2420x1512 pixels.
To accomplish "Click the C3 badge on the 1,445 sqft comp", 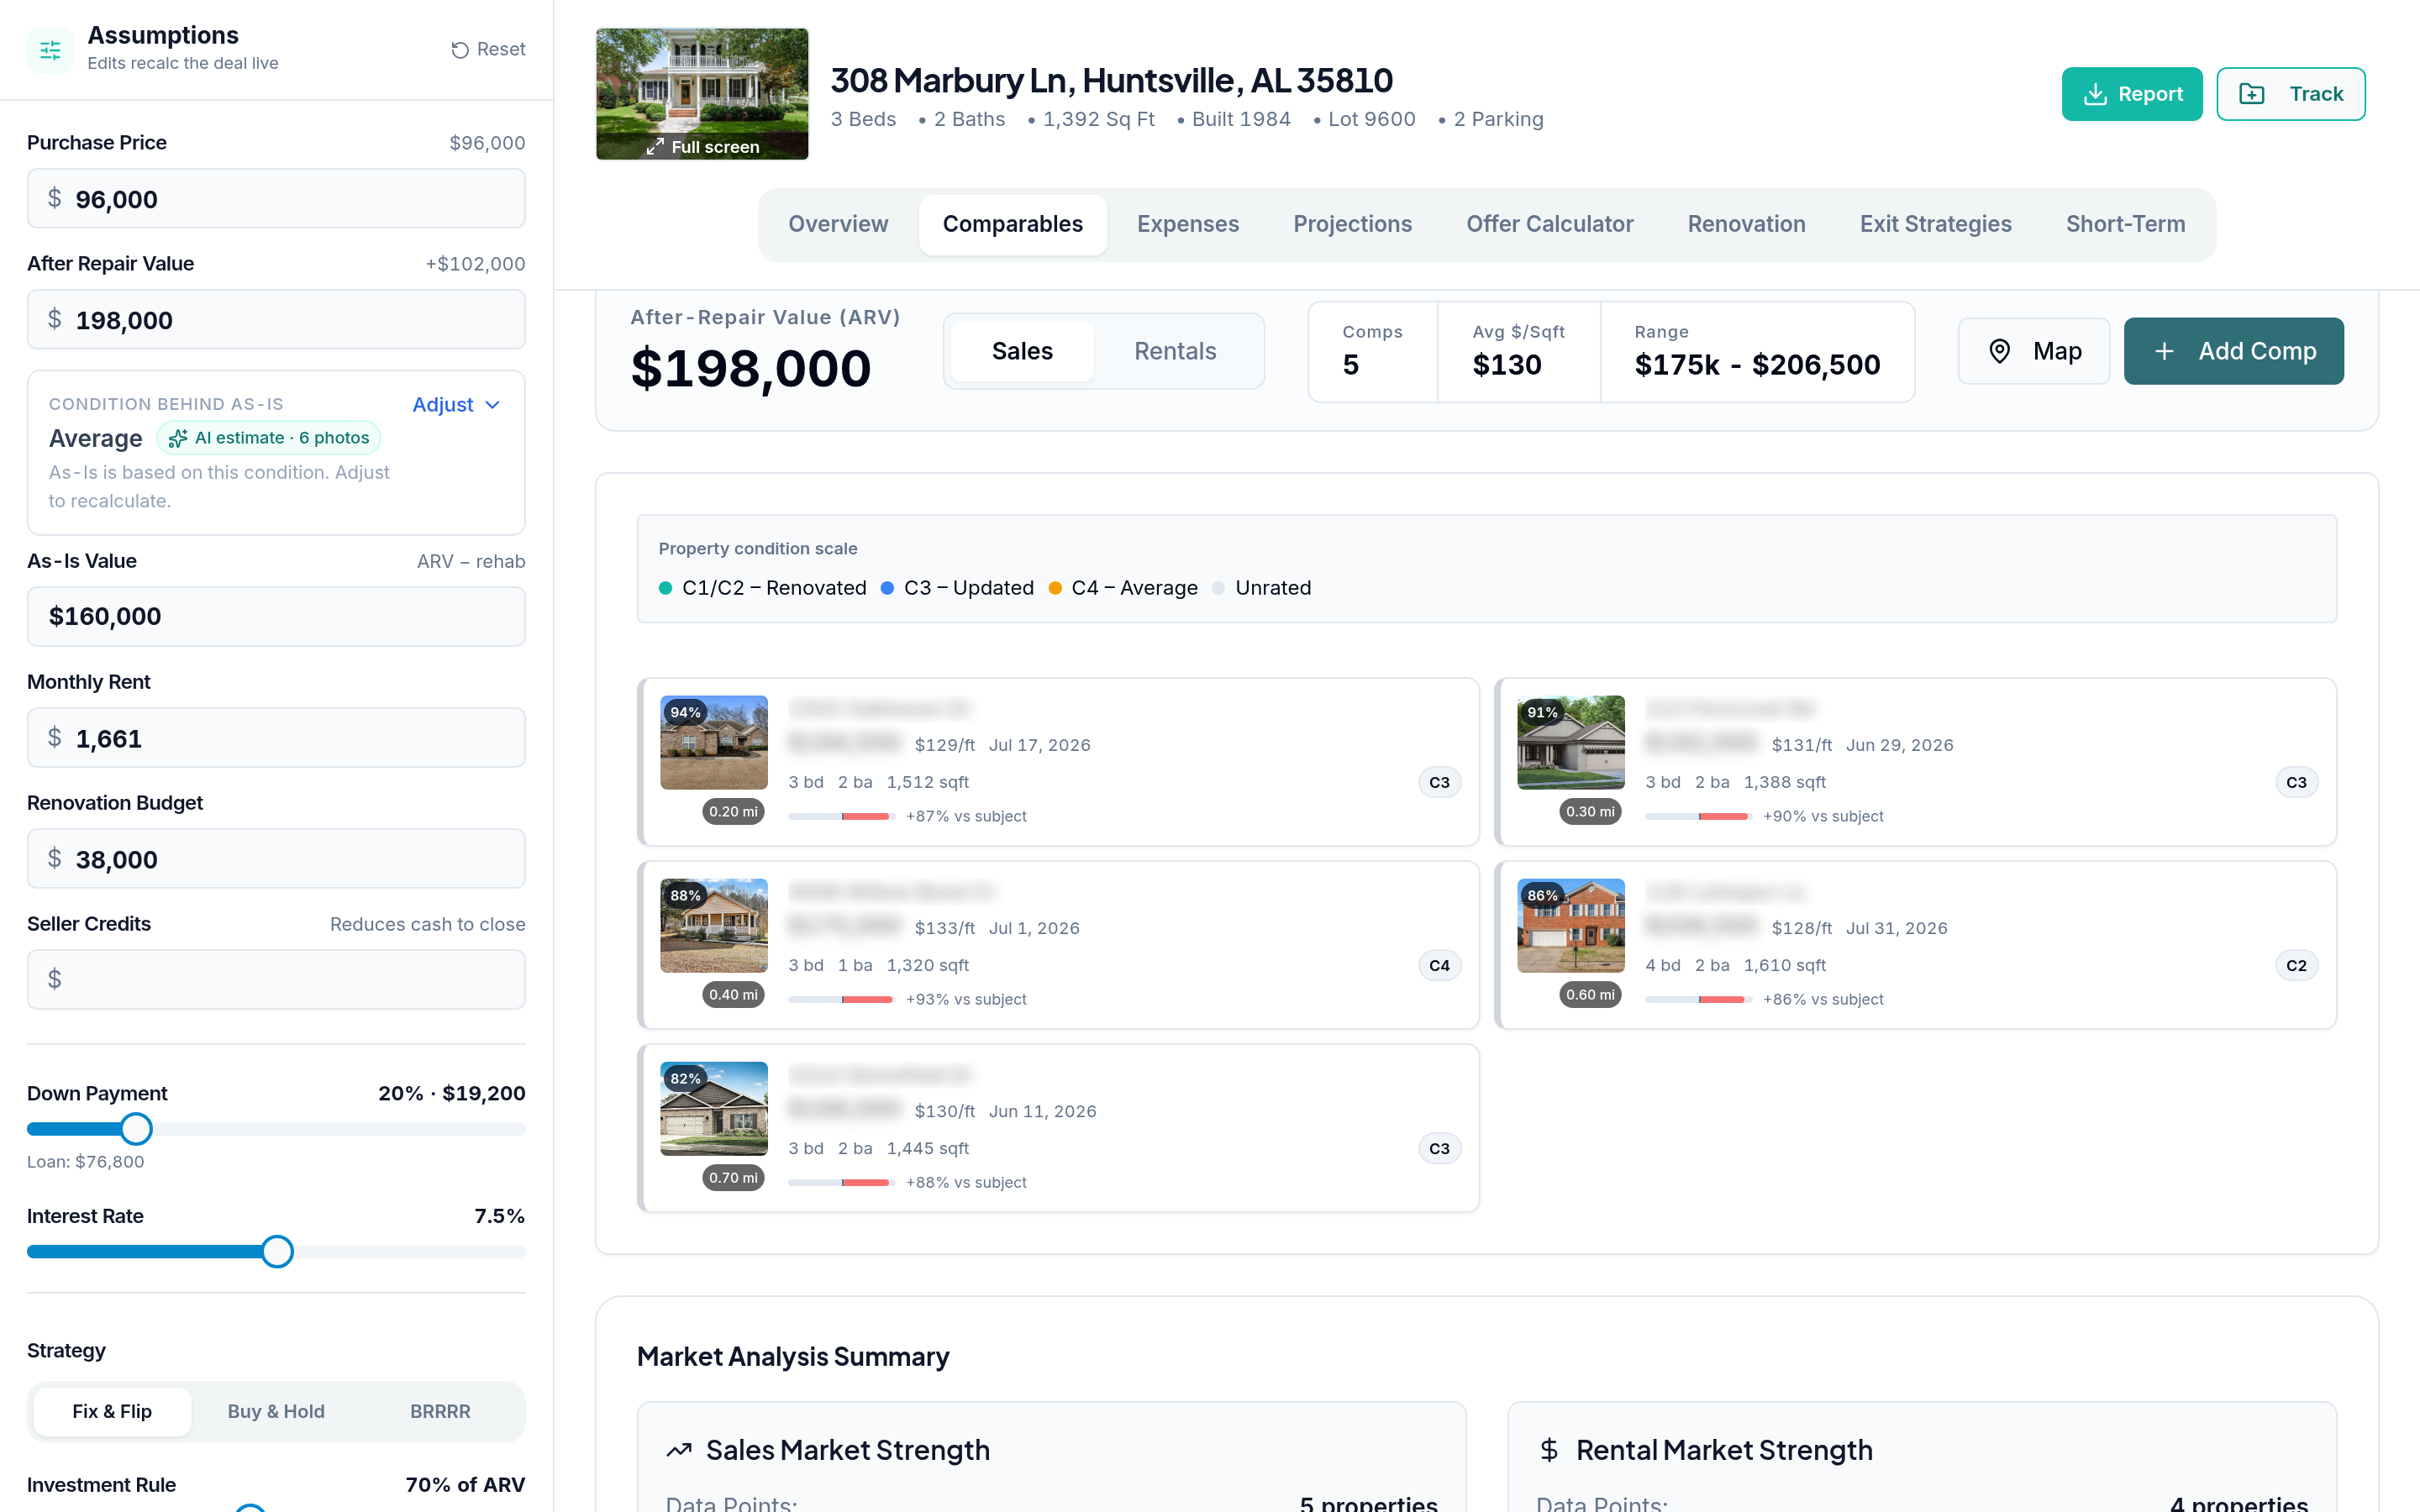I will point(1439,1148).
